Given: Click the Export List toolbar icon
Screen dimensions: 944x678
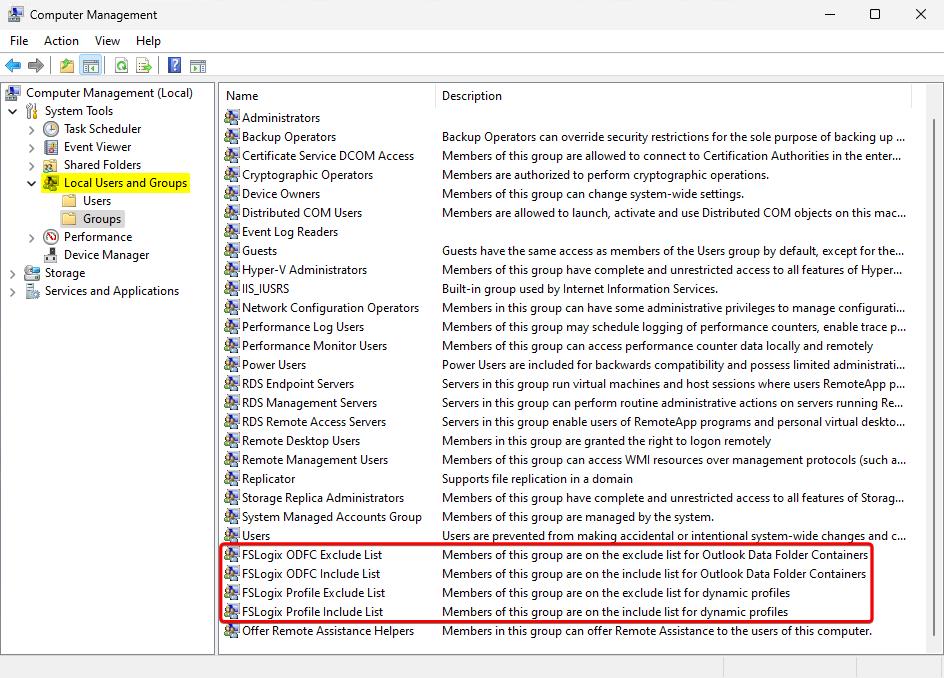Looking at the screenshot, I should point(144,66).
